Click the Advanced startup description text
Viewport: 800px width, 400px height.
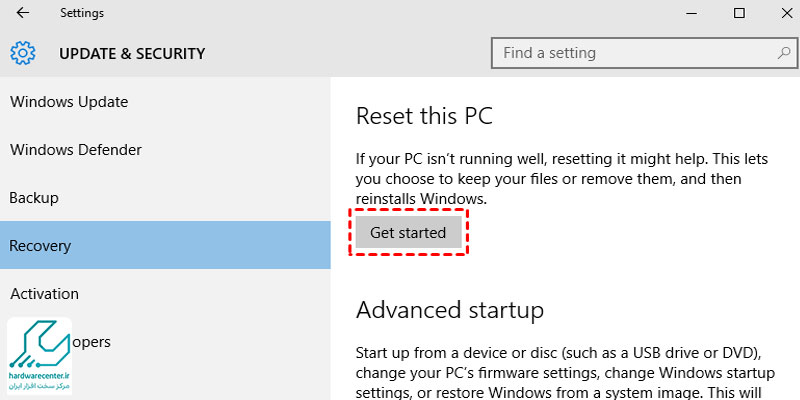pyautogui.click(x=565, y=373)
